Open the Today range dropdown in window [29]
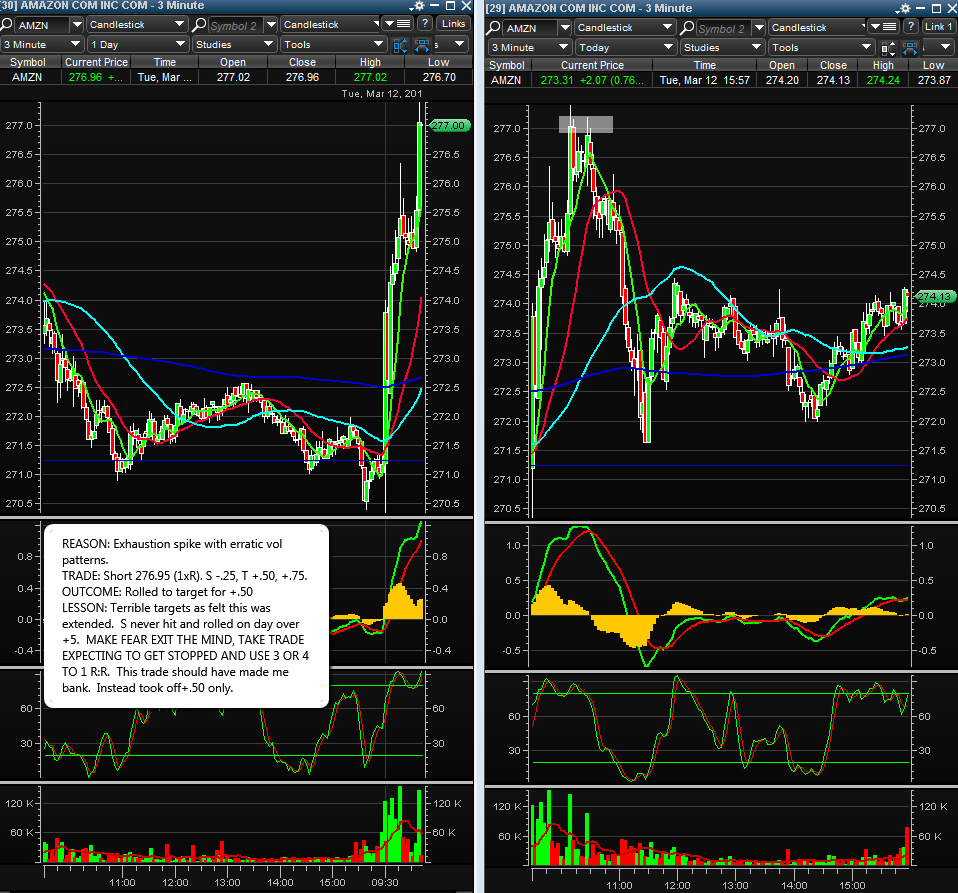Image resolution: width=958 pixels, height=893 pixels. pos(625,48)
